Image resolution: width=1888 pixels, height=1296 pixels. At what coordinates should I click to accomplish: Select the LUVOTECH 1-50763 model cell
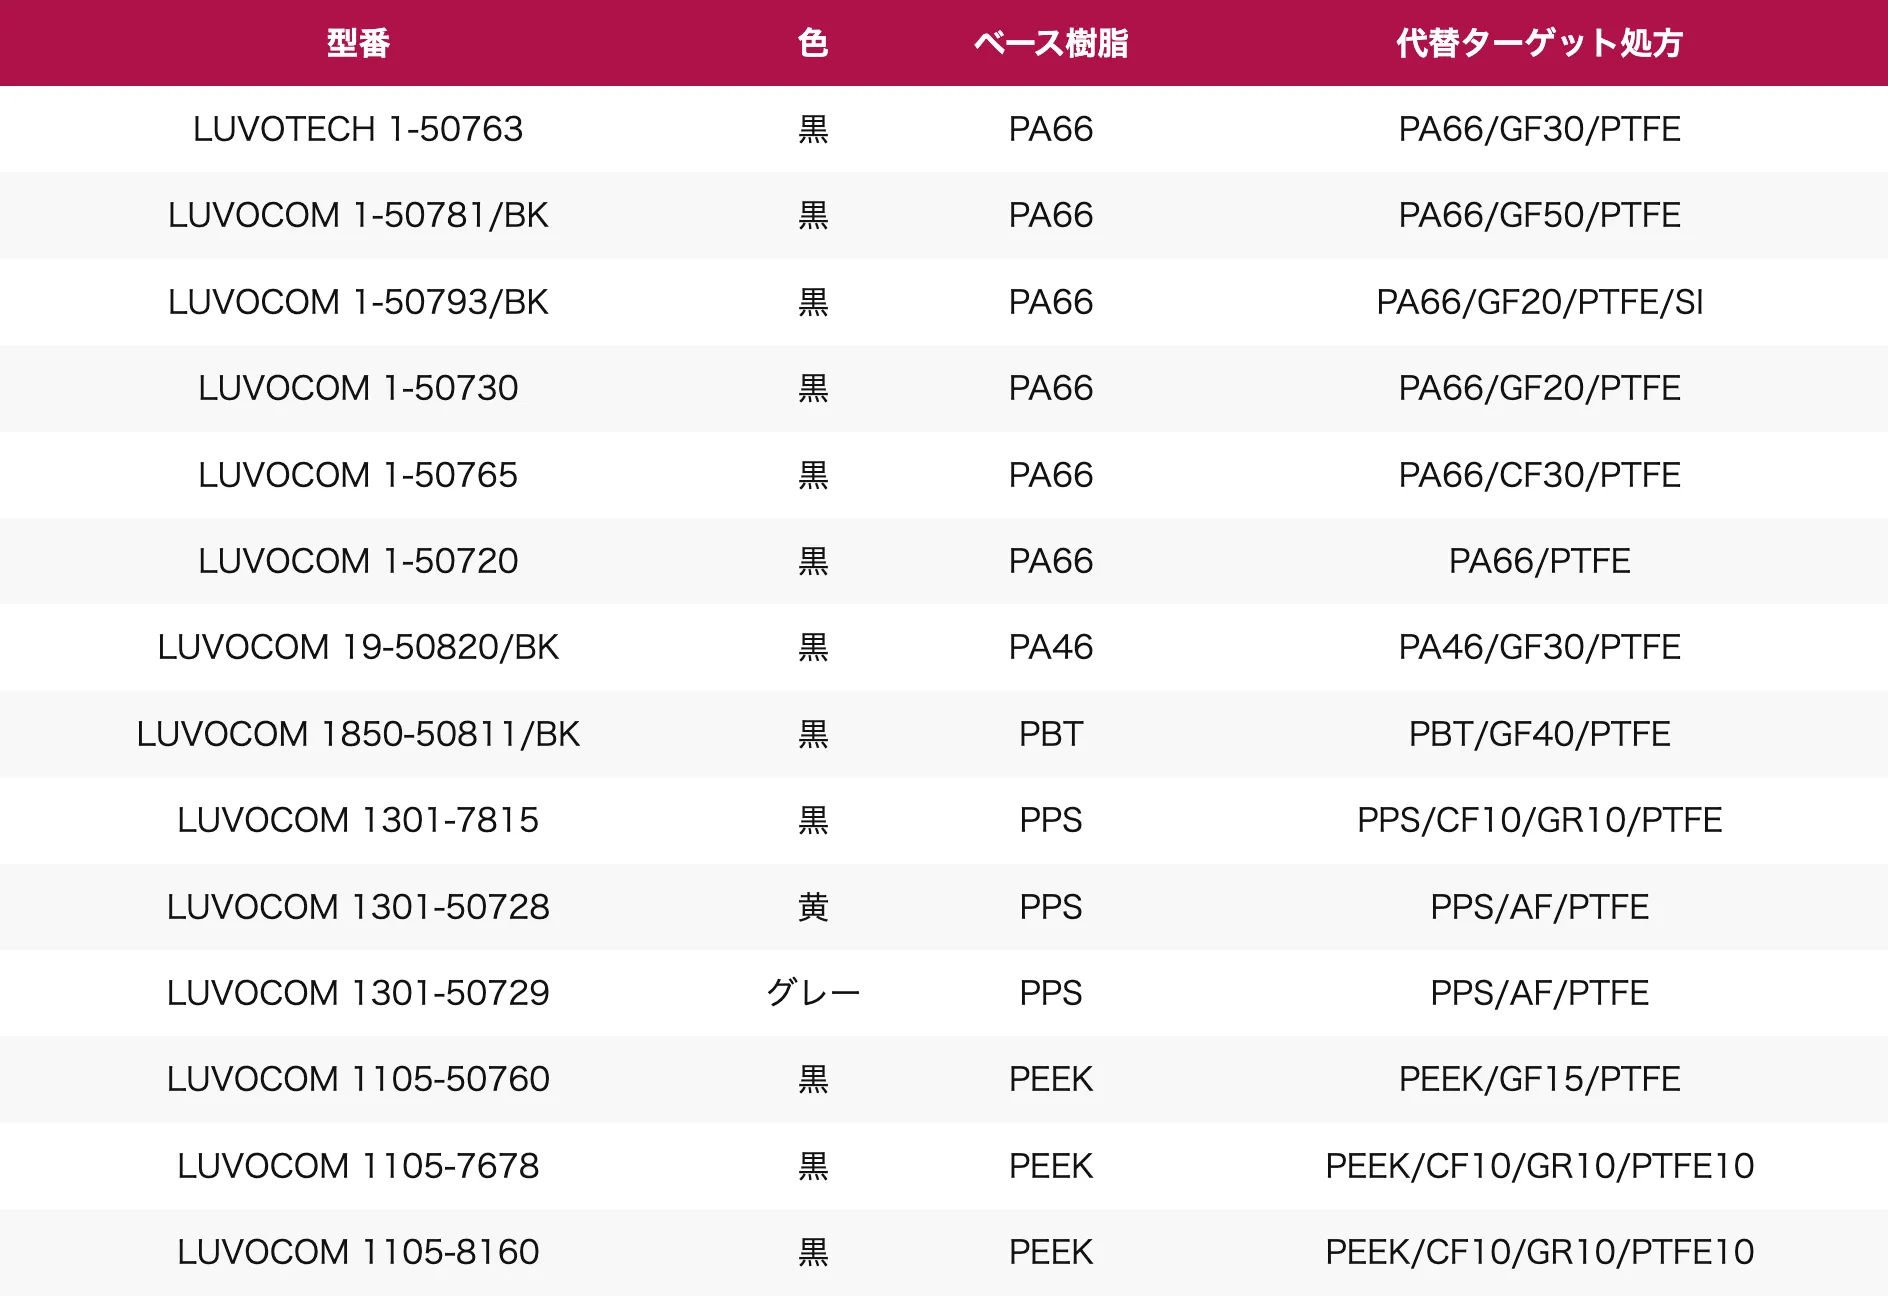(358, 129)
